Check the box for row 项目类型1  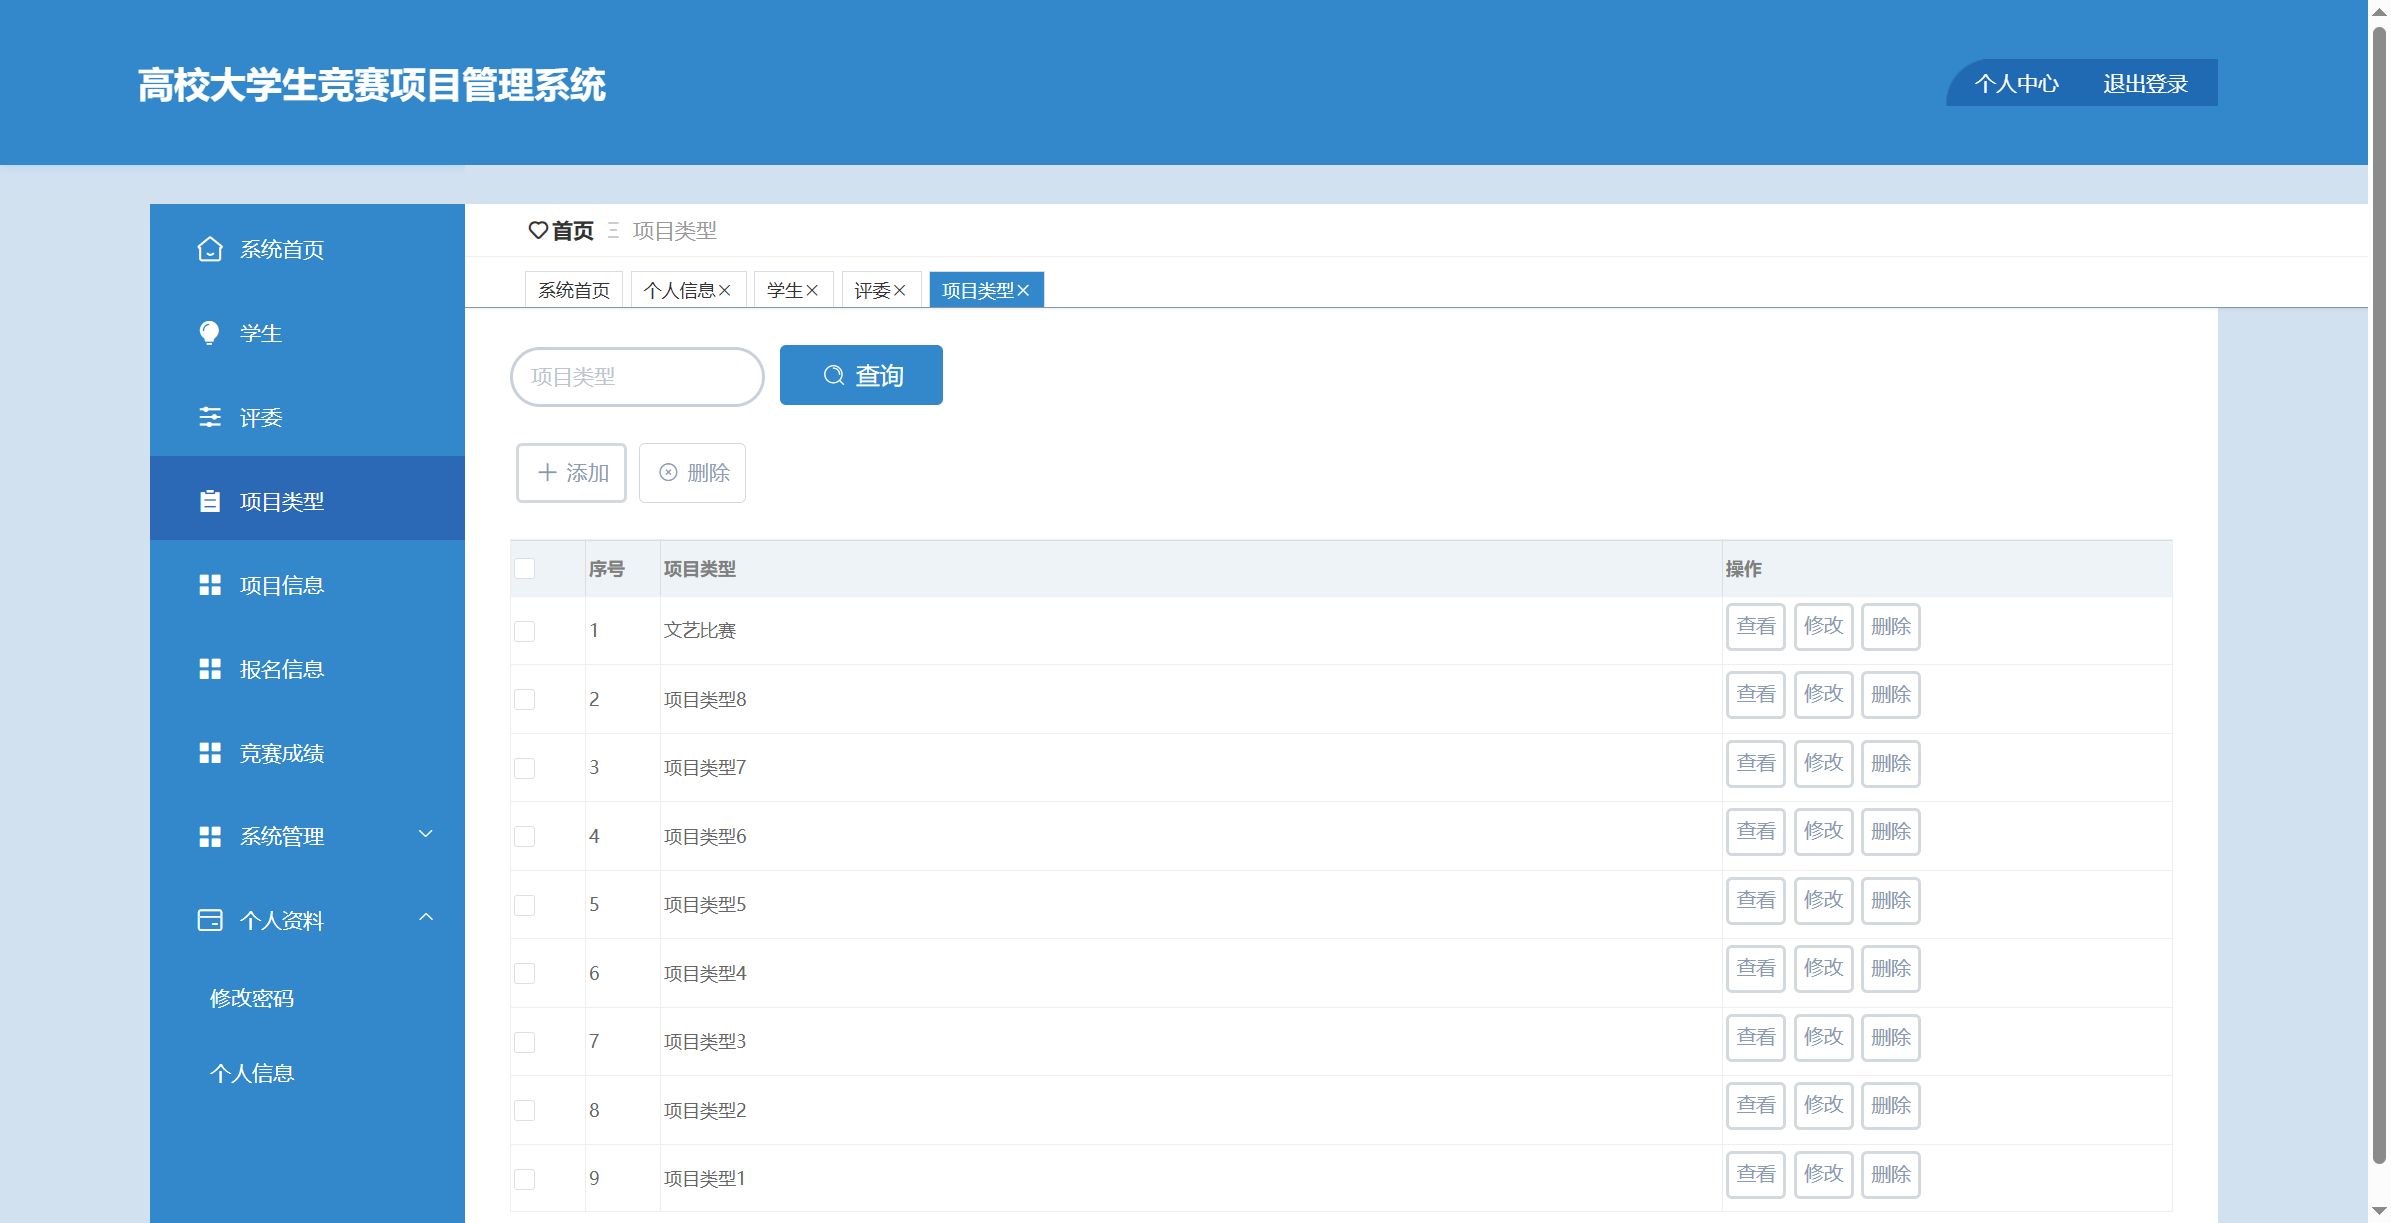(524, 1179)
